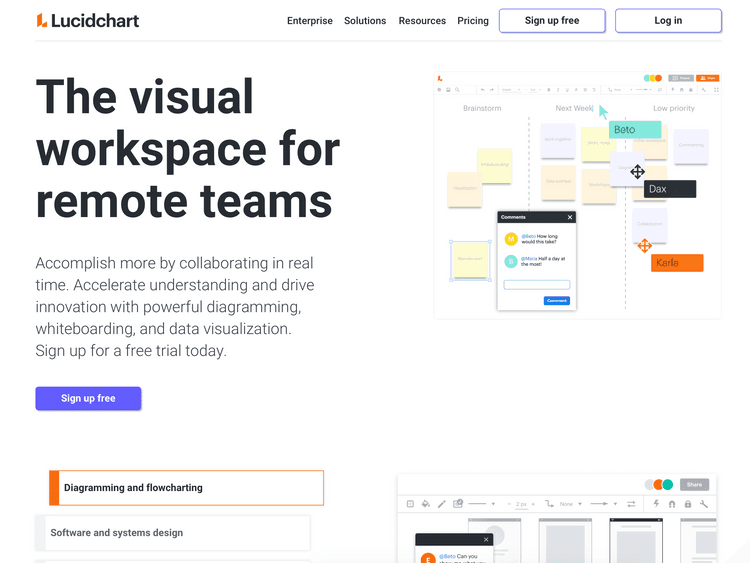Screen dimensions: 750x563
Task: Click the lightning bolt actions icon
Action: [x=656, y=504]
